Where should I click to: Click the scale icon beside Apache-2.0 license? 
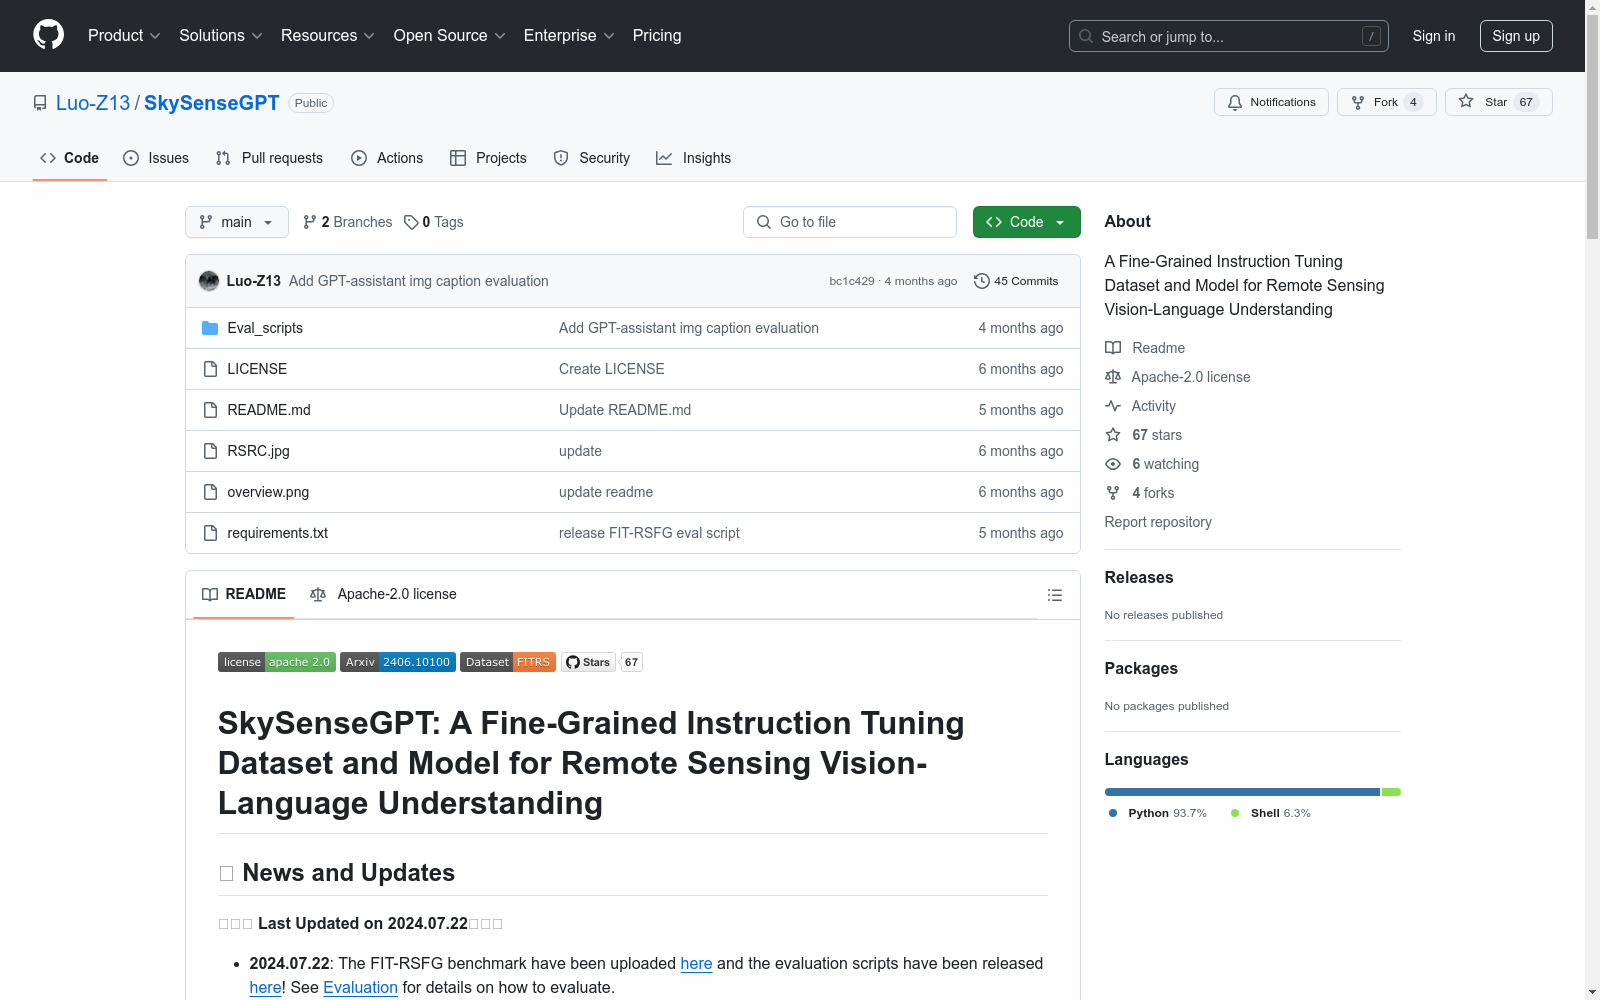pyautogui.click(x=1113, y=377)
